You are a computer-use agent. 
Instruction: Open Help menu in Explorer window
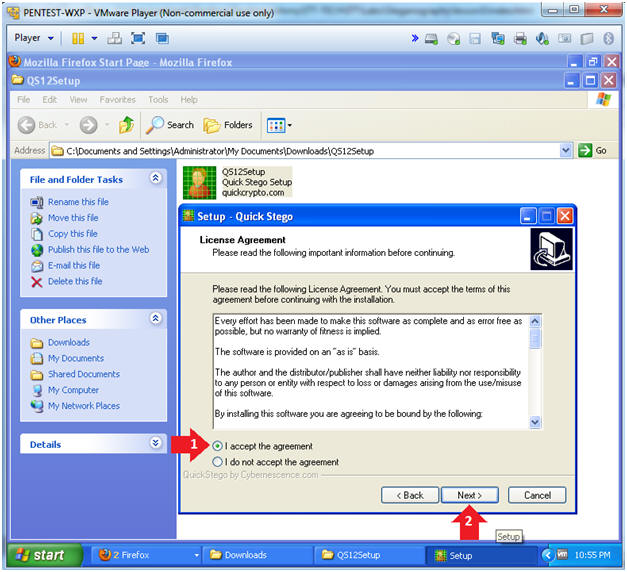pos(189,100)
